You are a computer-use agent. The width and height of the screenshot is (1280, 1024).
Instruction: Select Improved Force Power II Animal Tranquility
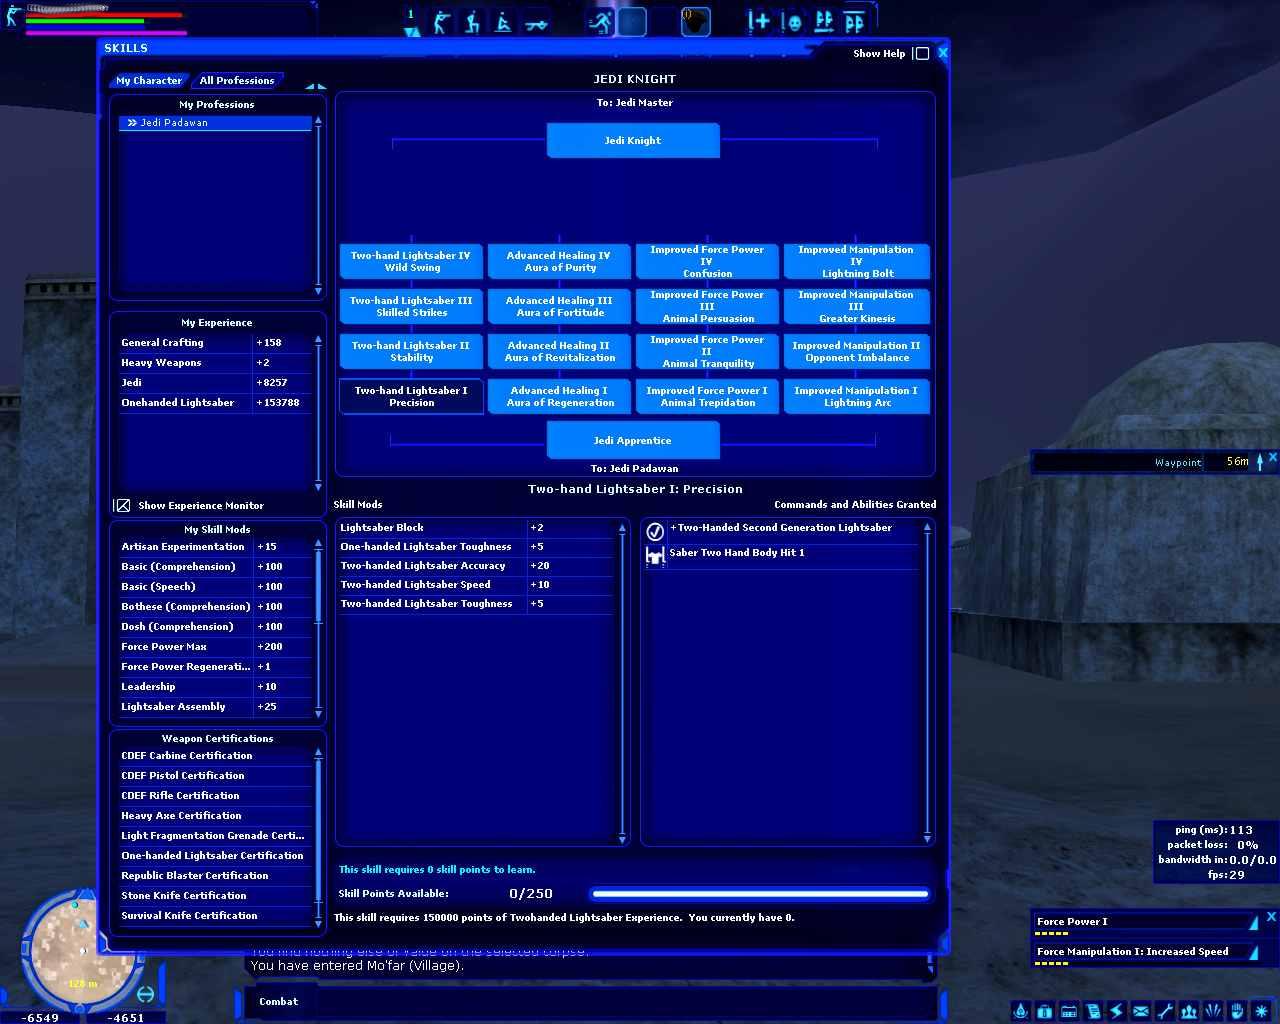[x=707, y=352]
